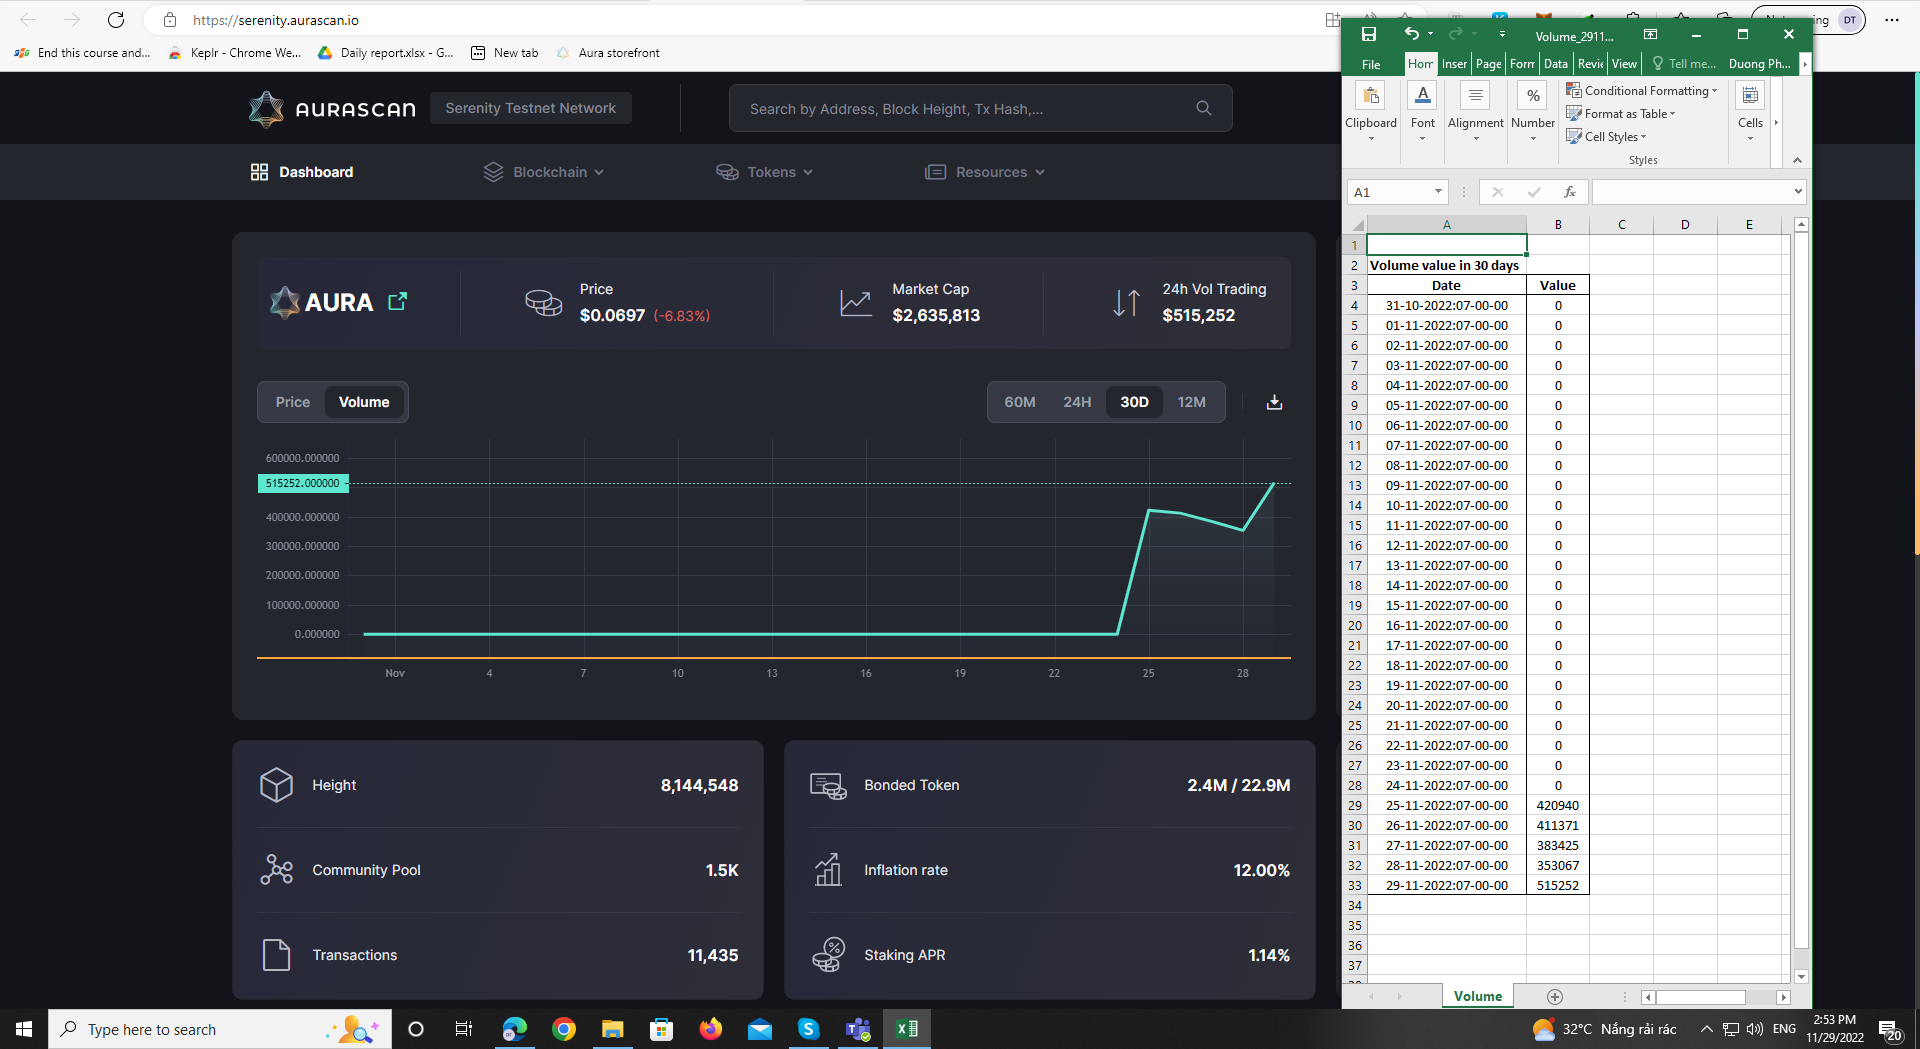
Task: Switch to the Data ribbon tab
Action: point(1556,63)
